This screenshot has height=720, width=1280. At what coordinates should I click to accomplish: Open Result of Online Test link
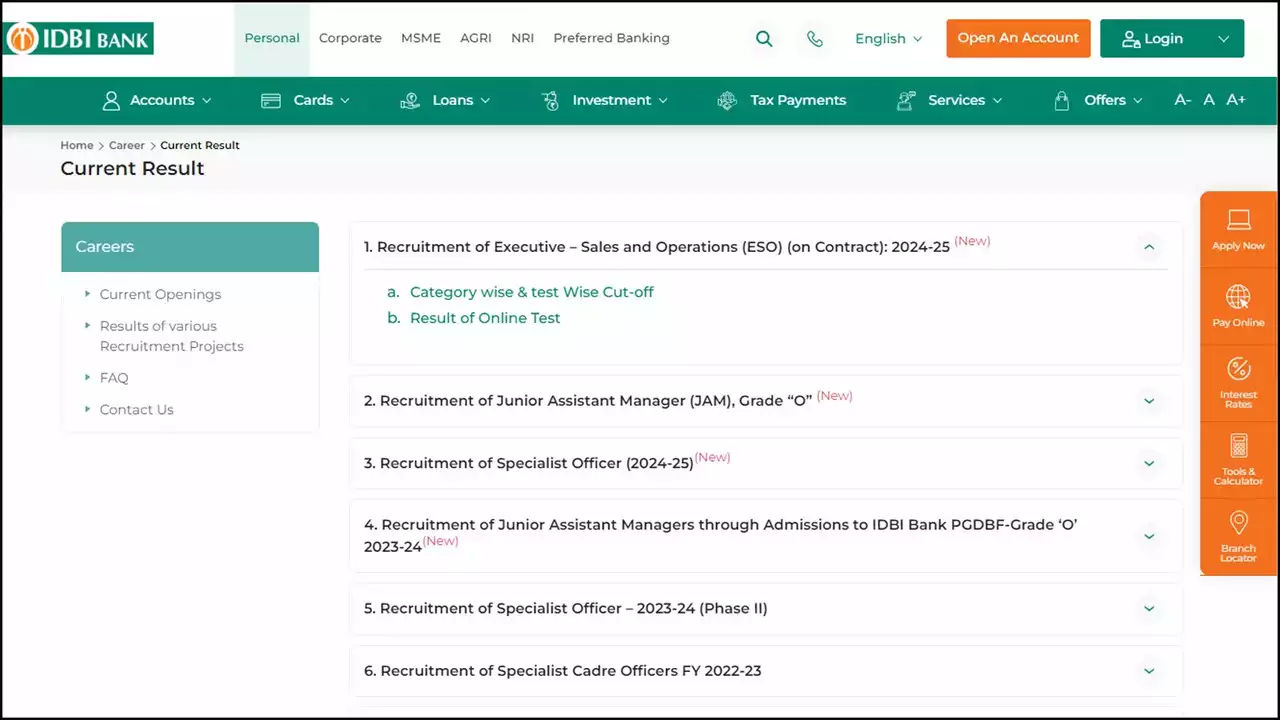tap(485, 318)
